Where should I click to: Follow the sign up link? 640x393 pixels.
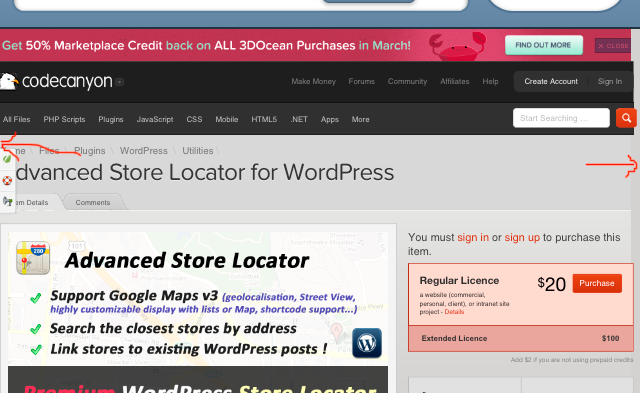(x=522, y=238)
